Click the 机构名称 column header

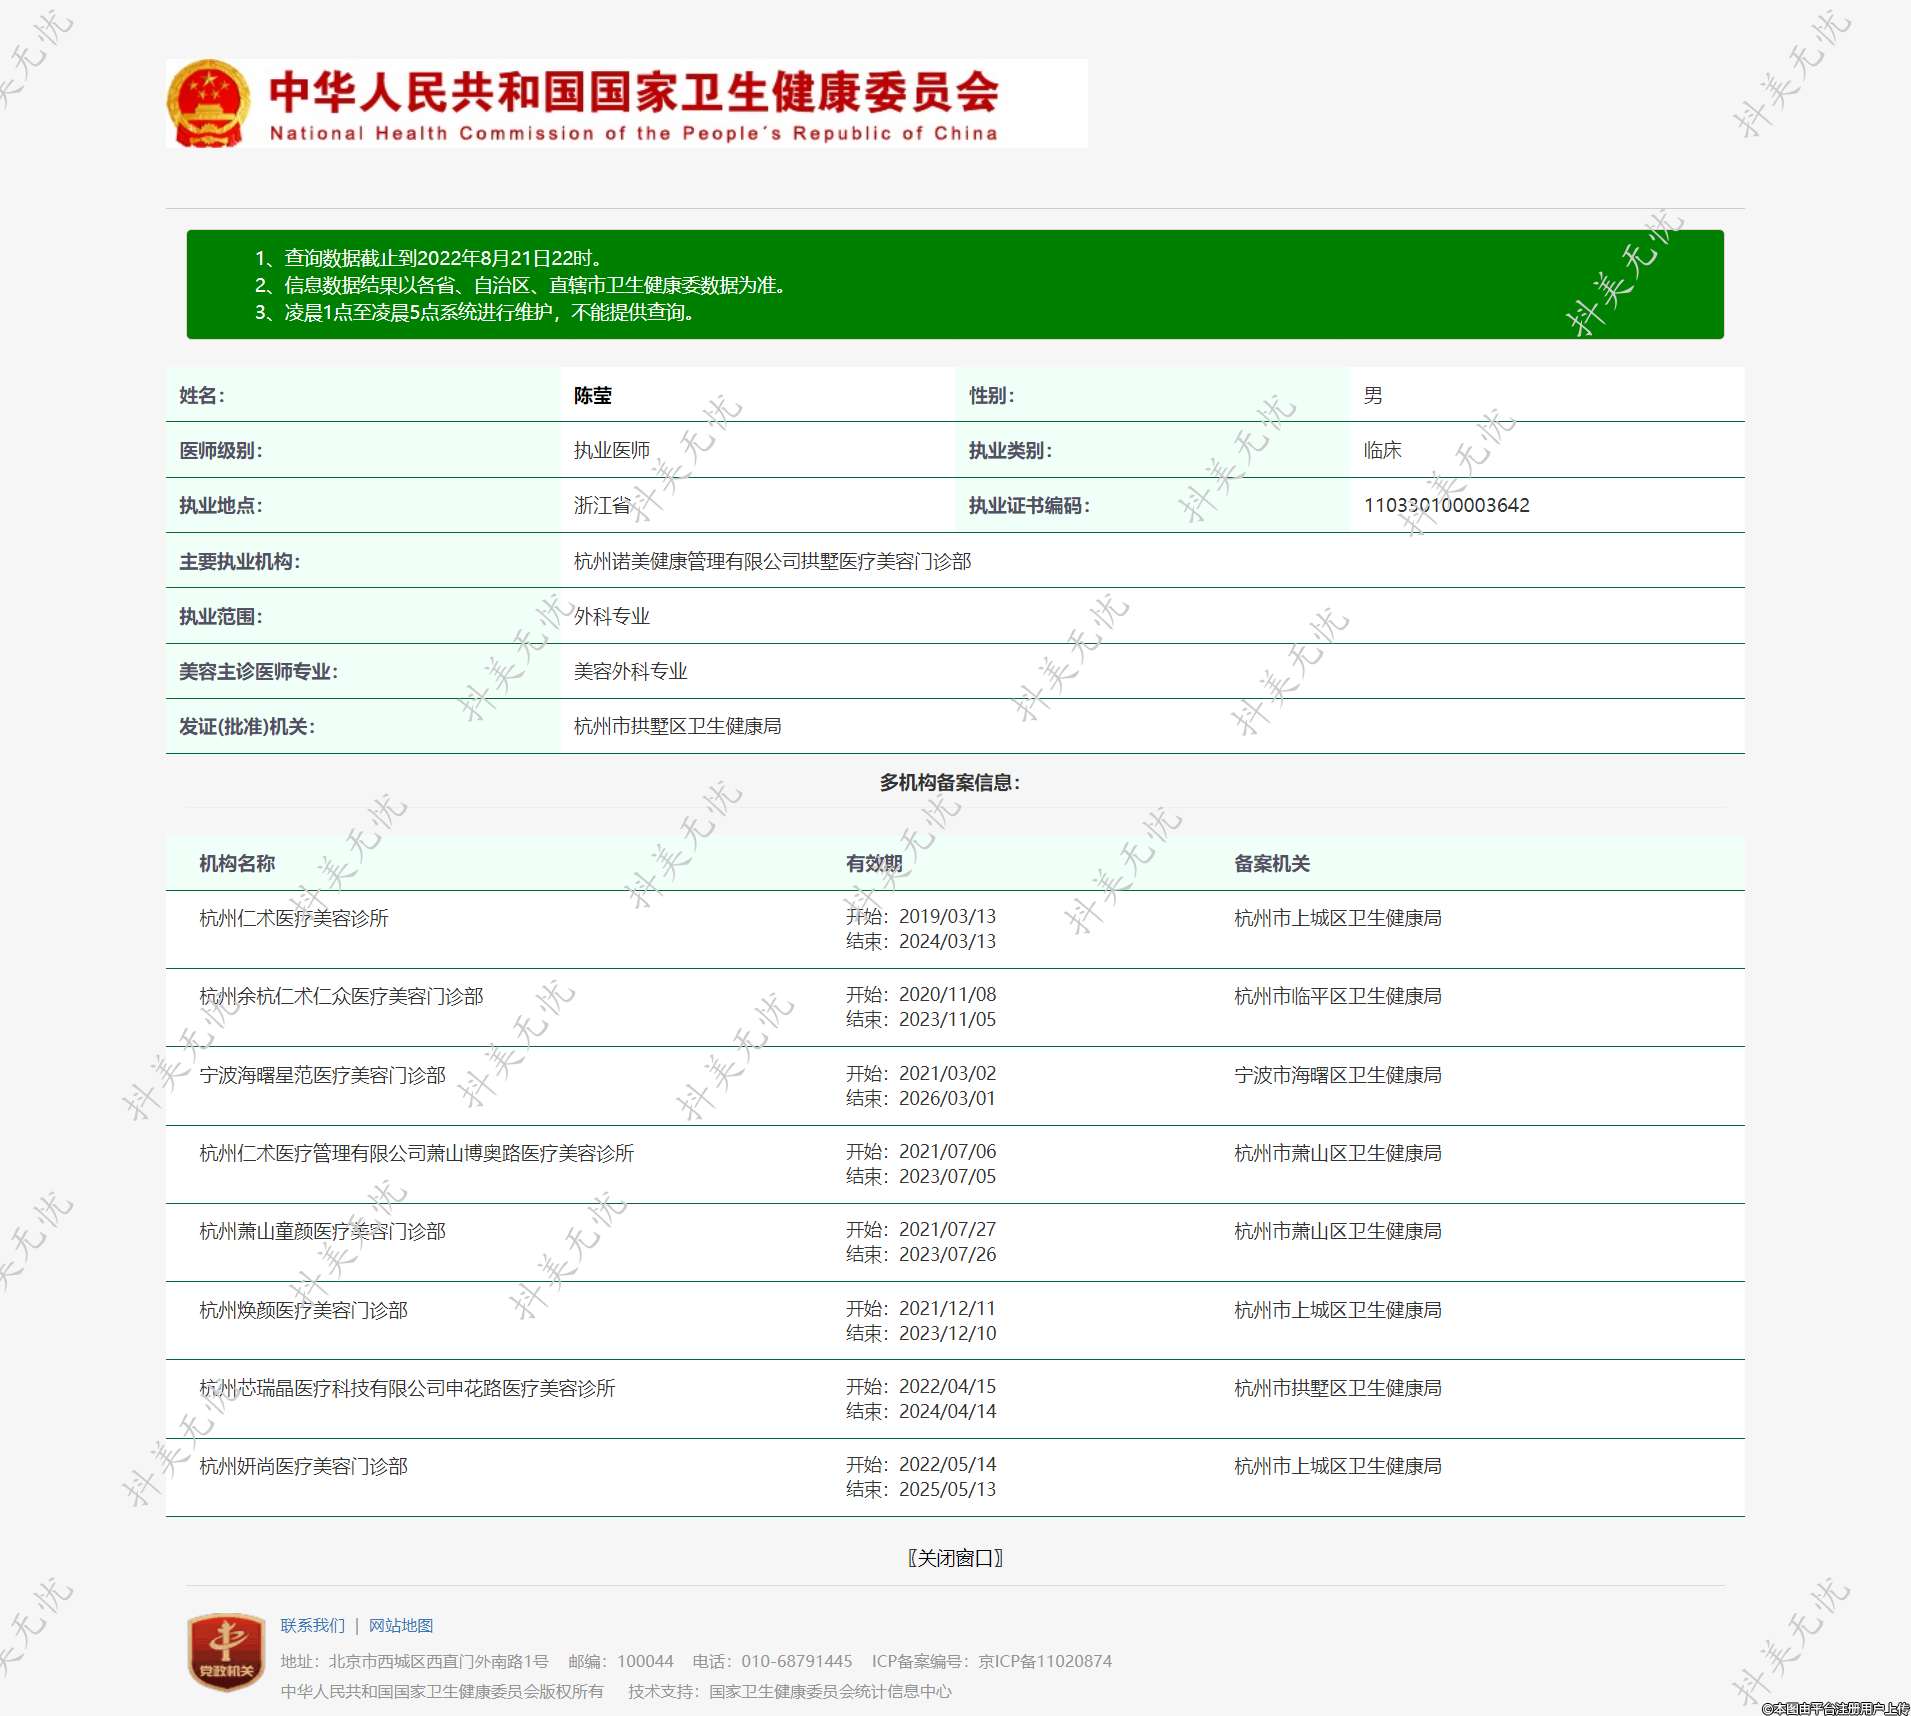(237, 864)
